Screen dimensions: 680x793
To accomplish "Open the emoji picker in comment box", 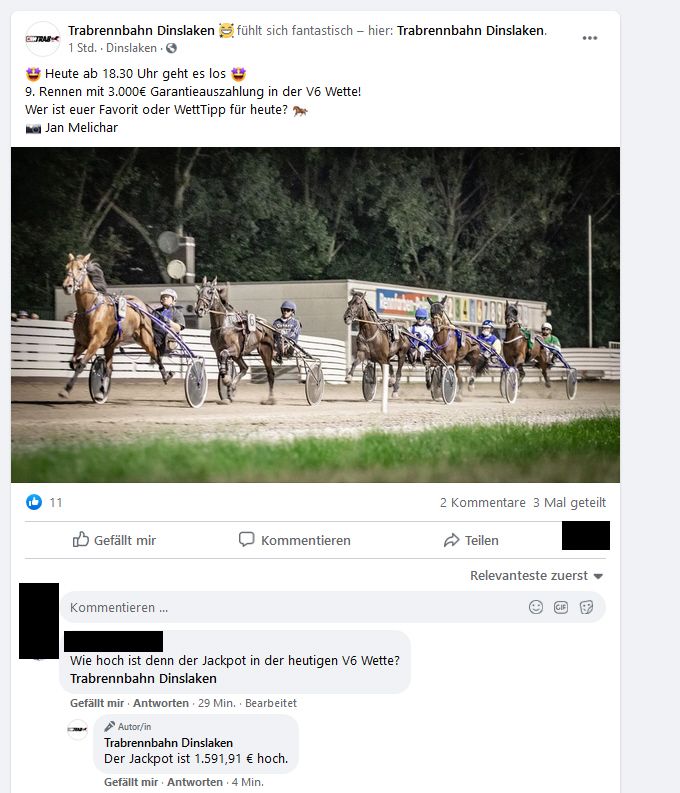I will coord(535,607).
